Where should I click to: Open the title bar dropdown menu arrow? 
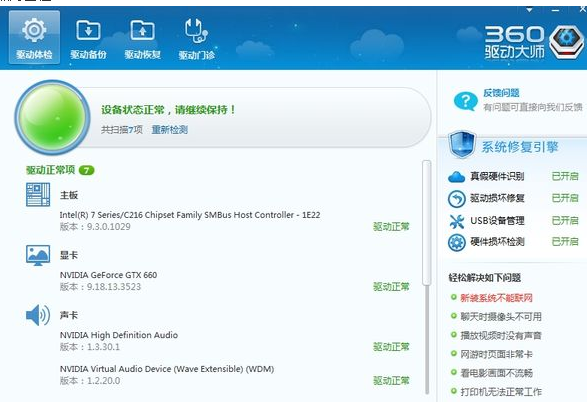point(529,10)
